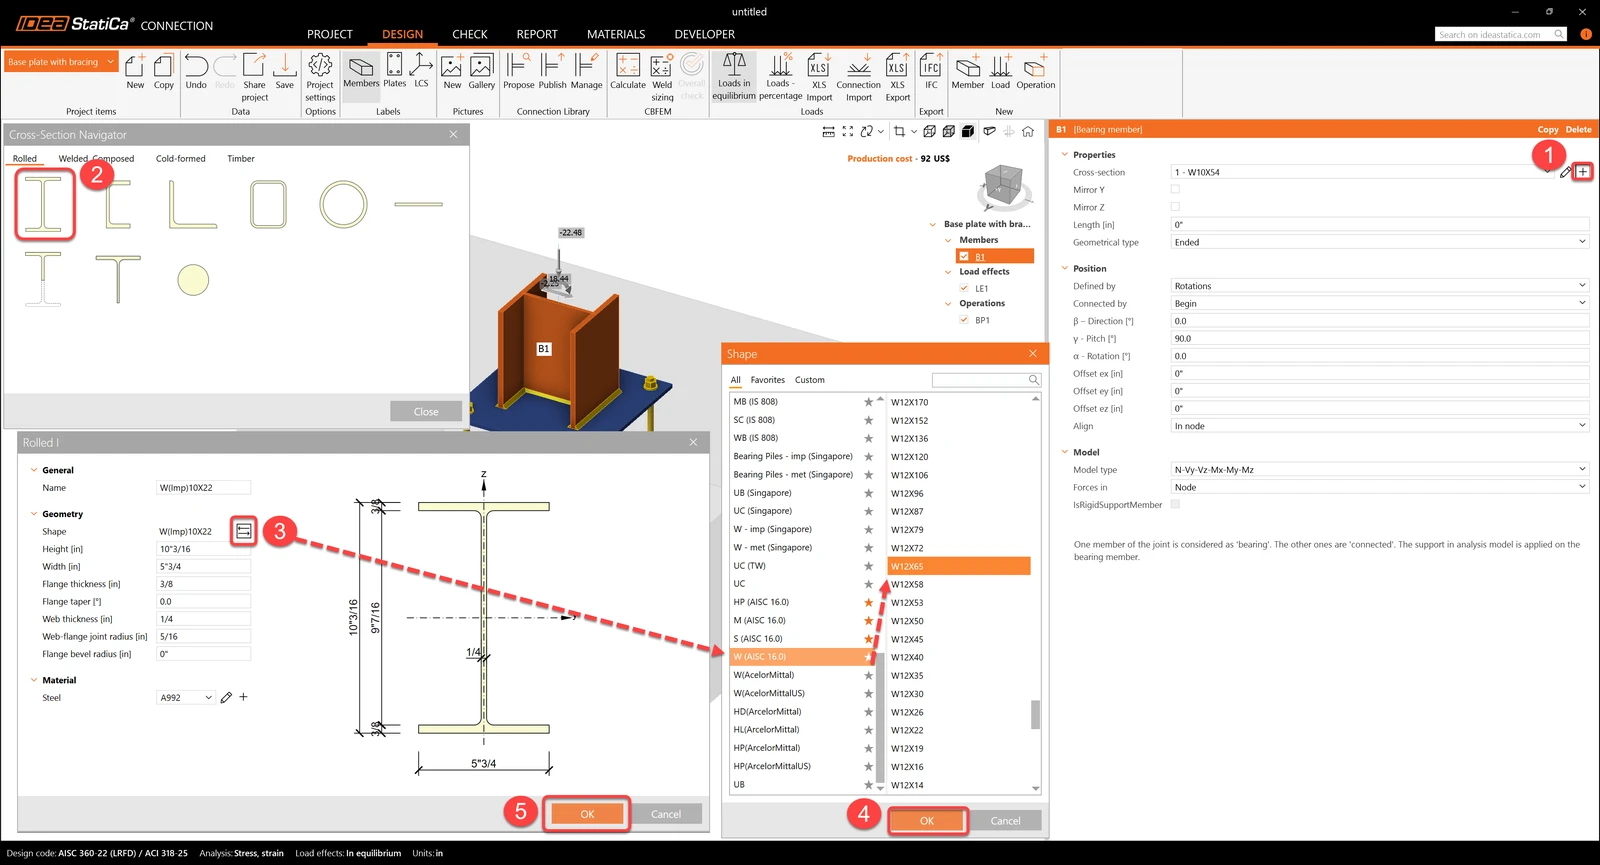The width and height of the screenshot is (1600, 865).
Task: Open Steel material A992 dropdown
Action: tap(186, 698)
